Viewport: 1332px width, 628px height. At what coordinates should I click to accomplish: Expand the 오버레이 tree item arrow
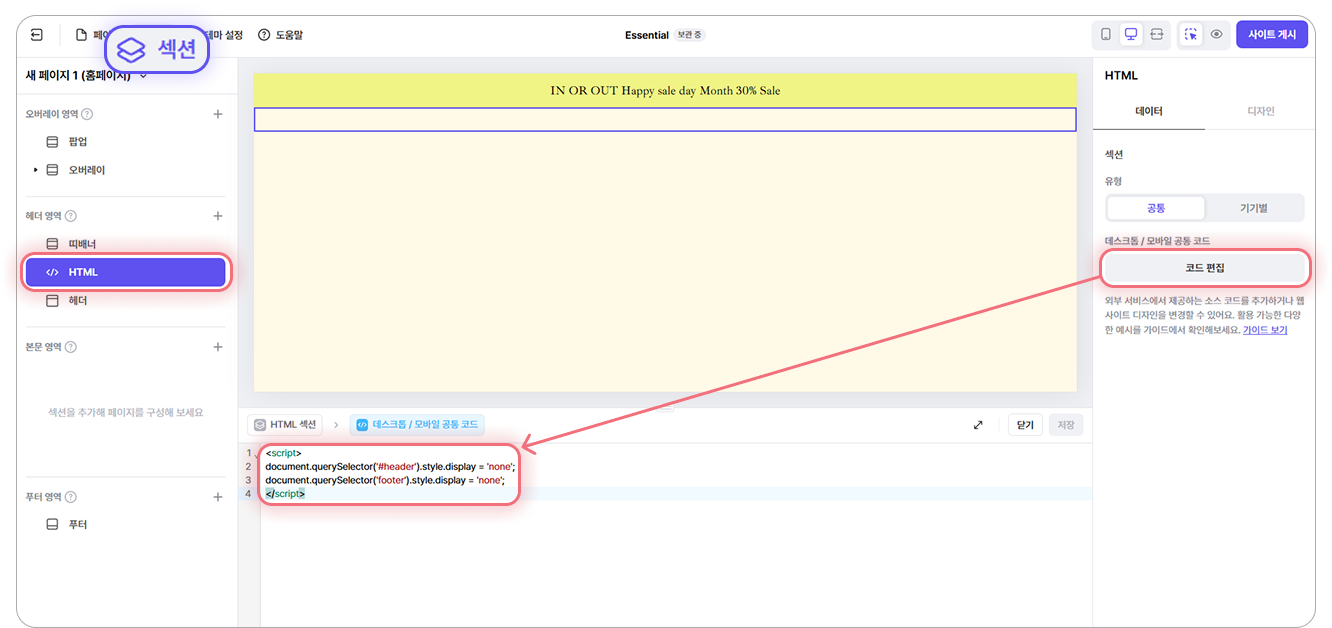click(x=36, y=170)
